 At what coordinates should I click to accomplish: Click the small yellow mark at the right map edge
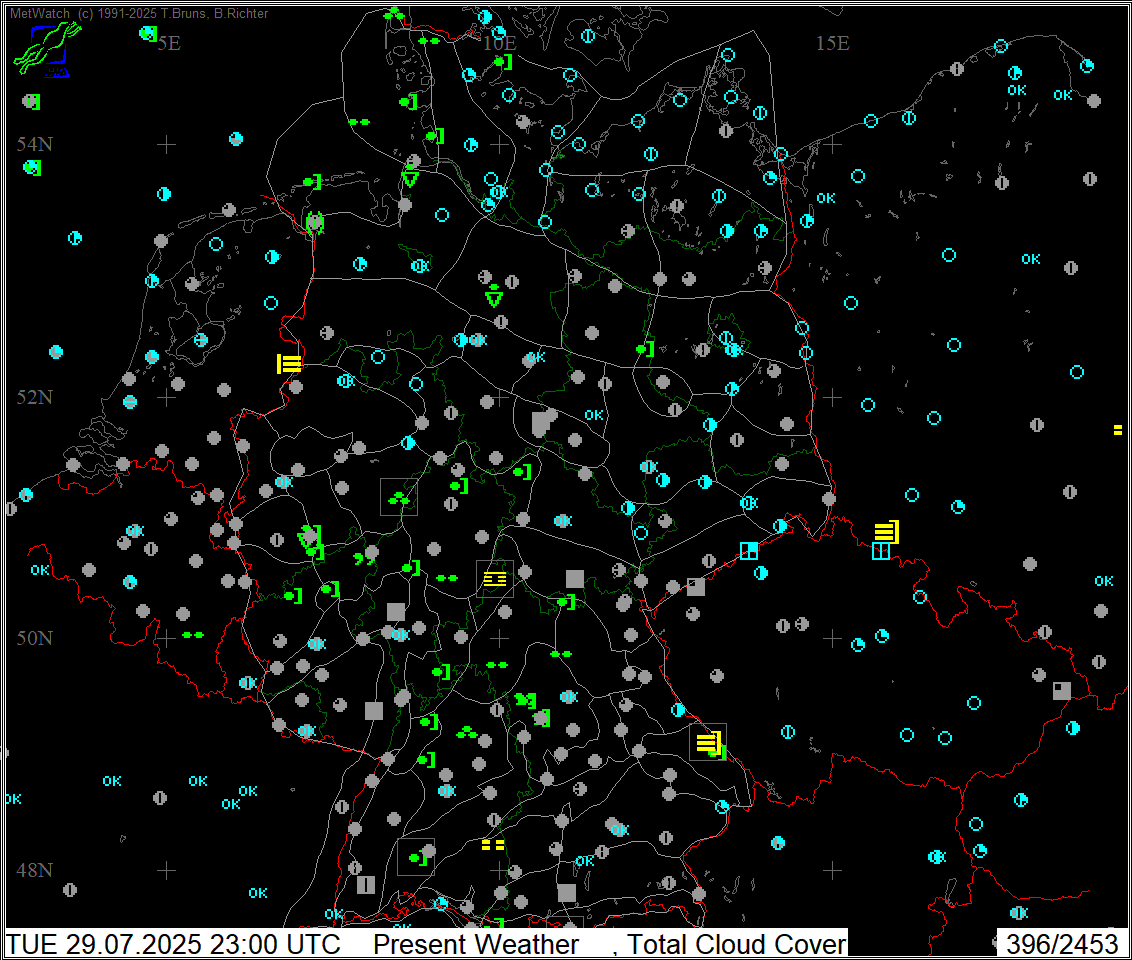pyautogui.click(x=1118, y=430)
